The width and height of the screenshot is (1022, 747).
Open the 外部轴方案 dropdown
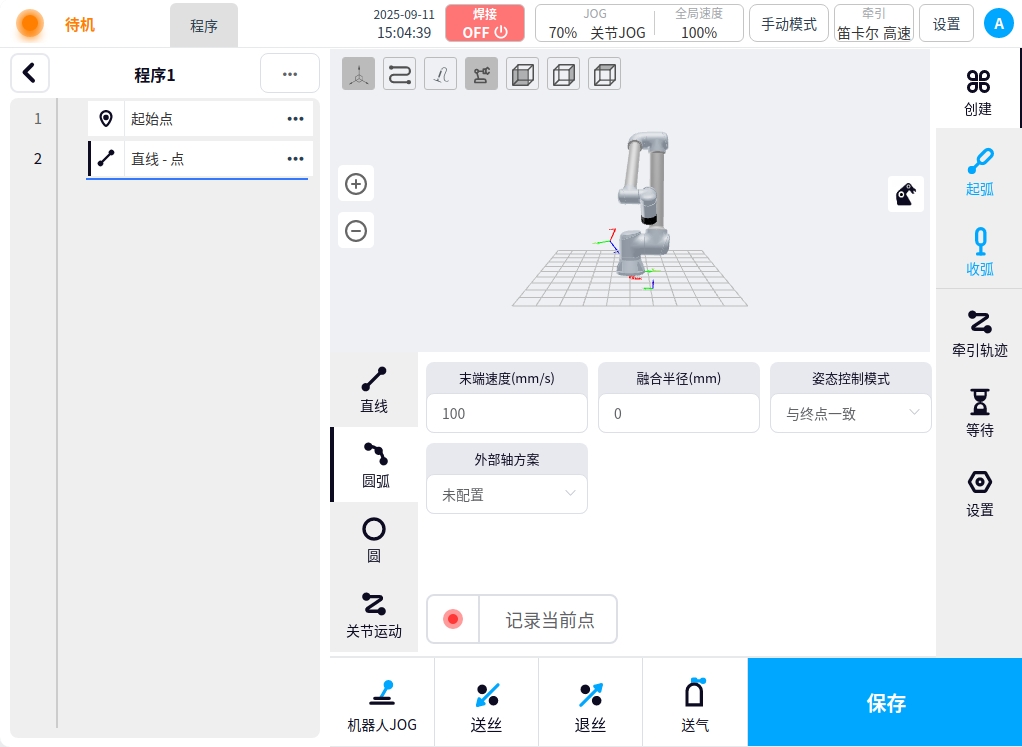click(x=507, y=494)
